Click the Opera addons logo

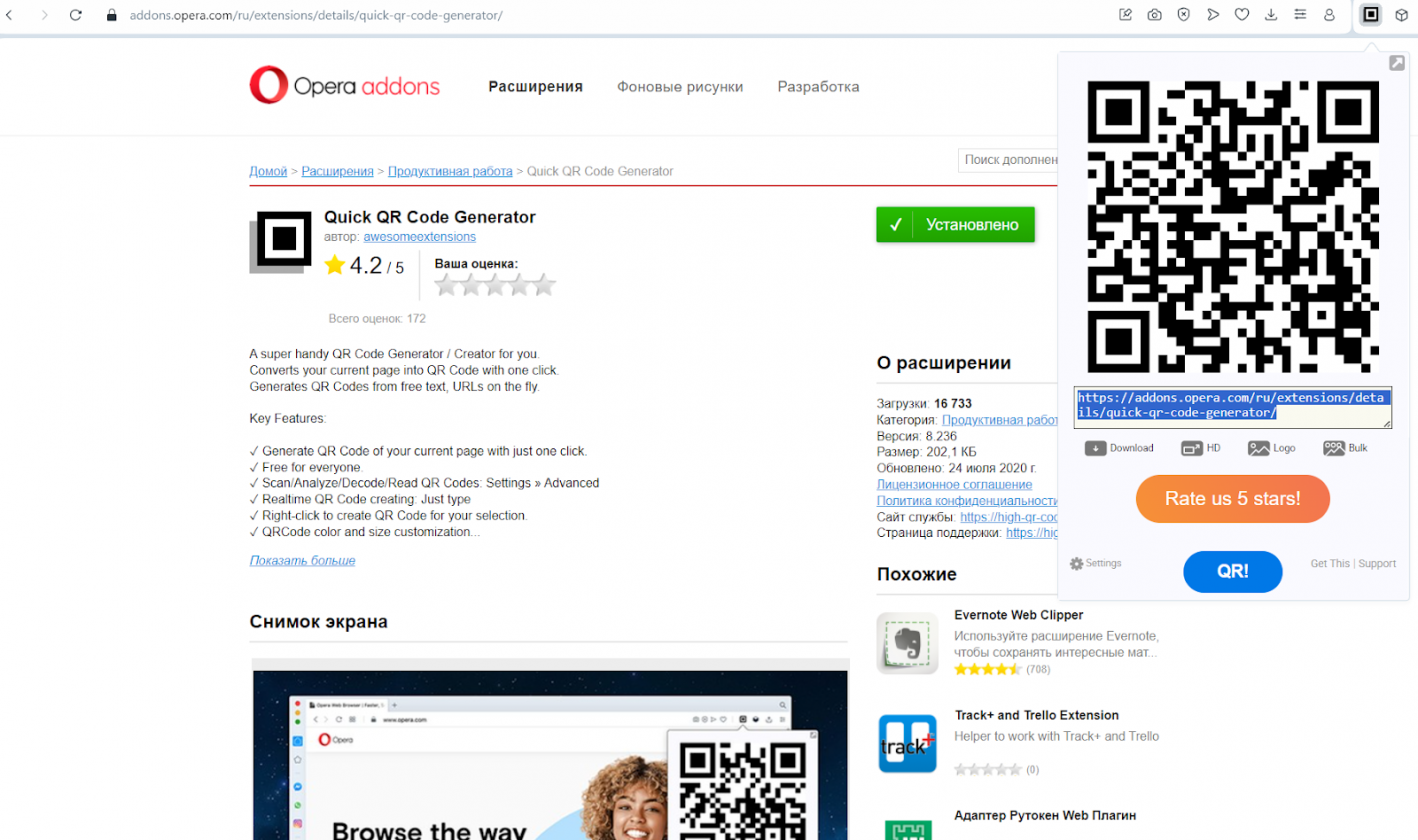pos(345,86)
